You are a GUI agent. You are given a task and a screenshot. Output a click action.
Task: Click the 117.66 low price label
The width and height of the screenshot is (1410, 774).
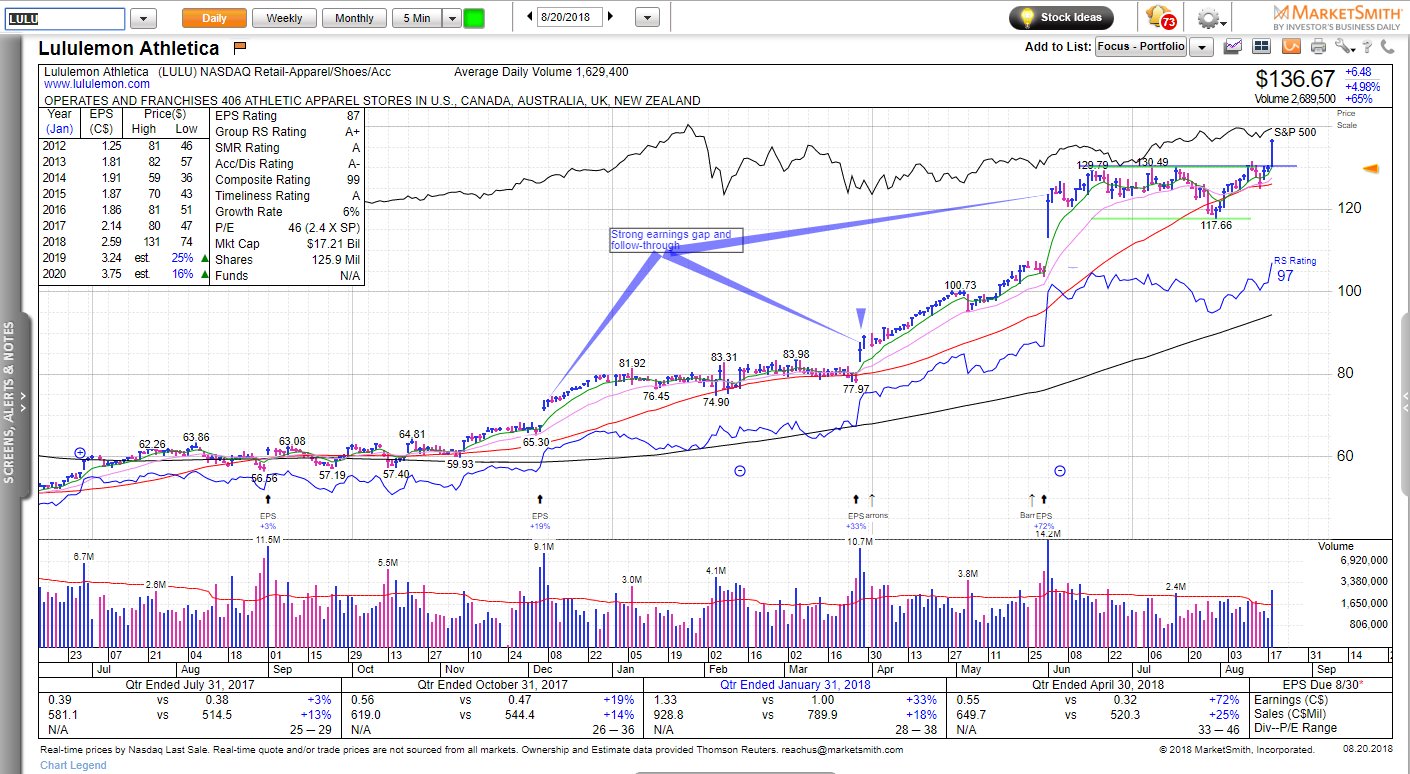(x=1216, y=227)
